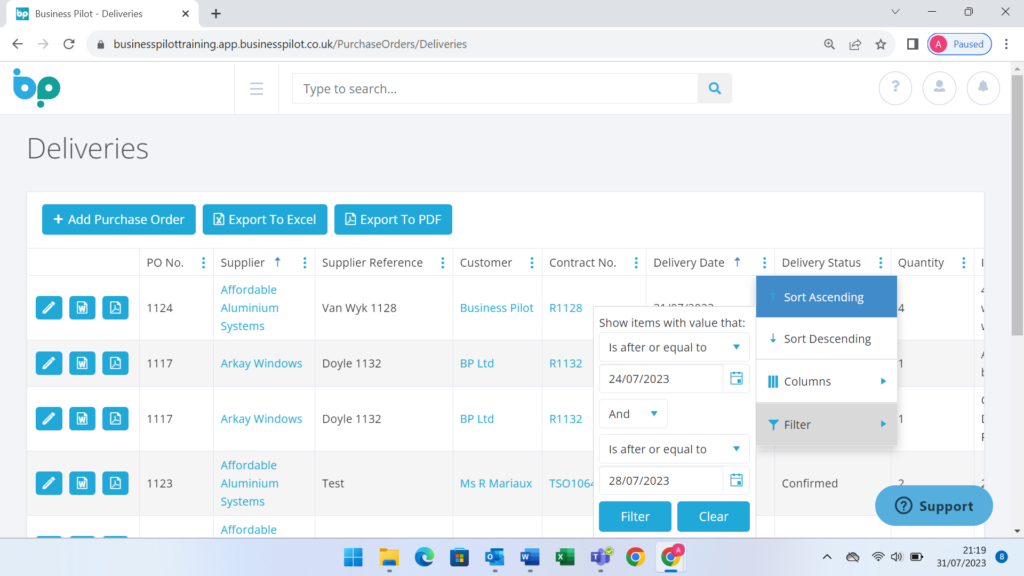Click the 'Type to search...' field
The height and width of the screenshot is (576, 1024).
(495, 89)
